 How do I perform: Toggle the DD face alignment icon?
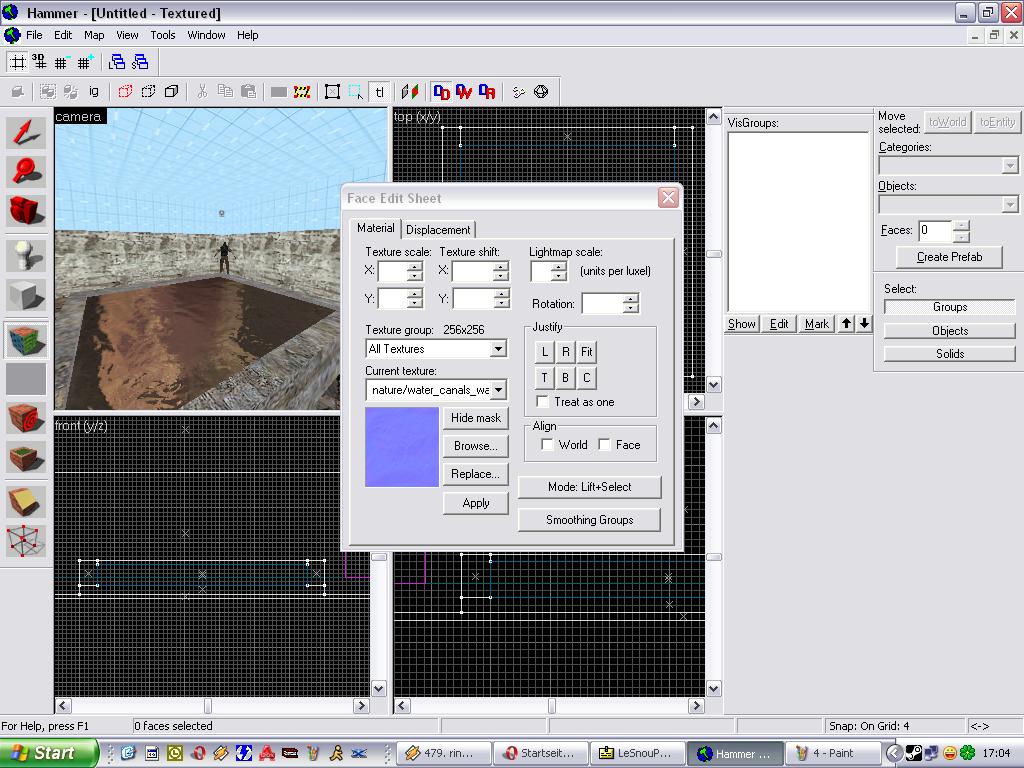(x=441, y=91)
